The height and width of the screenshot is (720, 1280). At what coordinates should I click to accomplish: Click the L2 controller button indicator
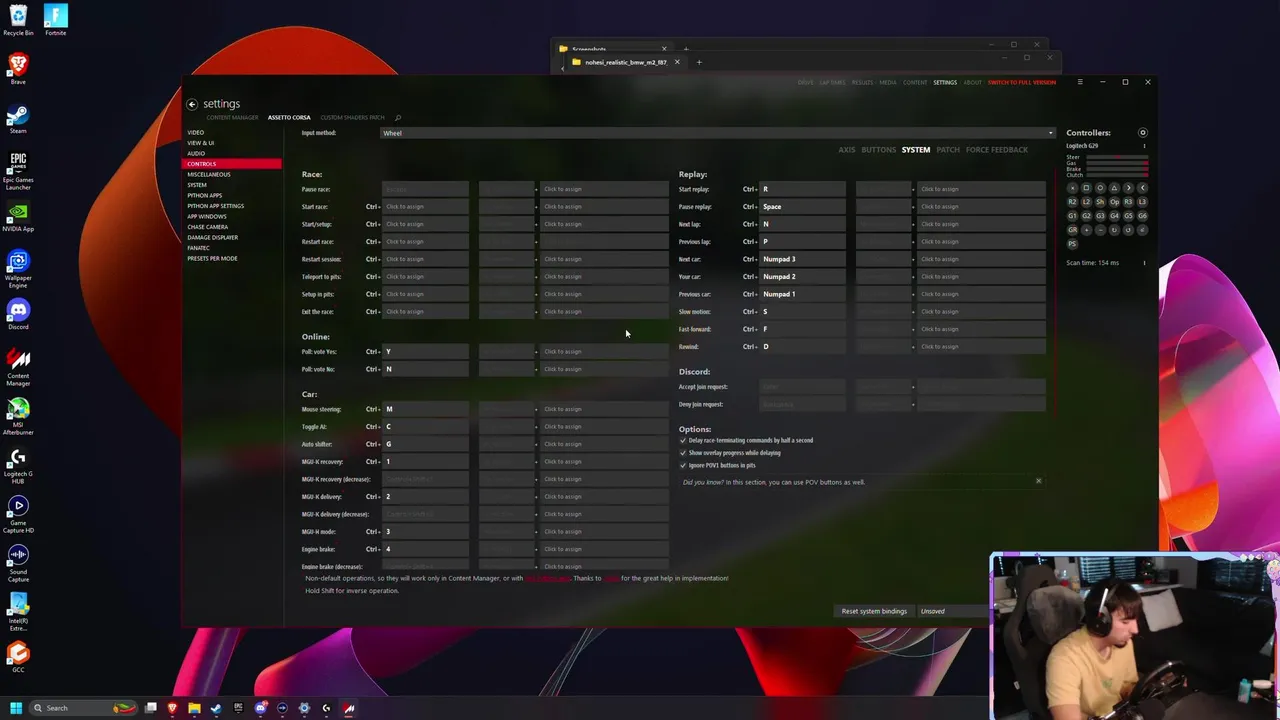point(1086,202)
